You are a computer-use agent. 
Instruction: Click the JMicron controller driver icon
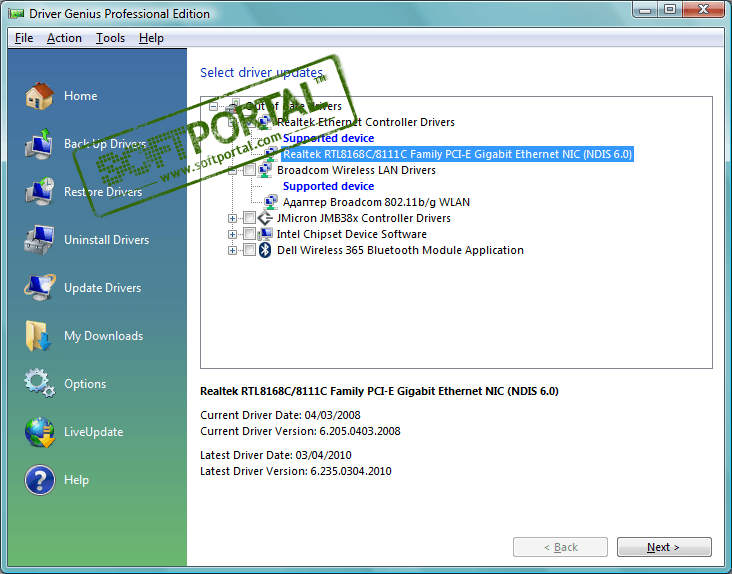265,218
